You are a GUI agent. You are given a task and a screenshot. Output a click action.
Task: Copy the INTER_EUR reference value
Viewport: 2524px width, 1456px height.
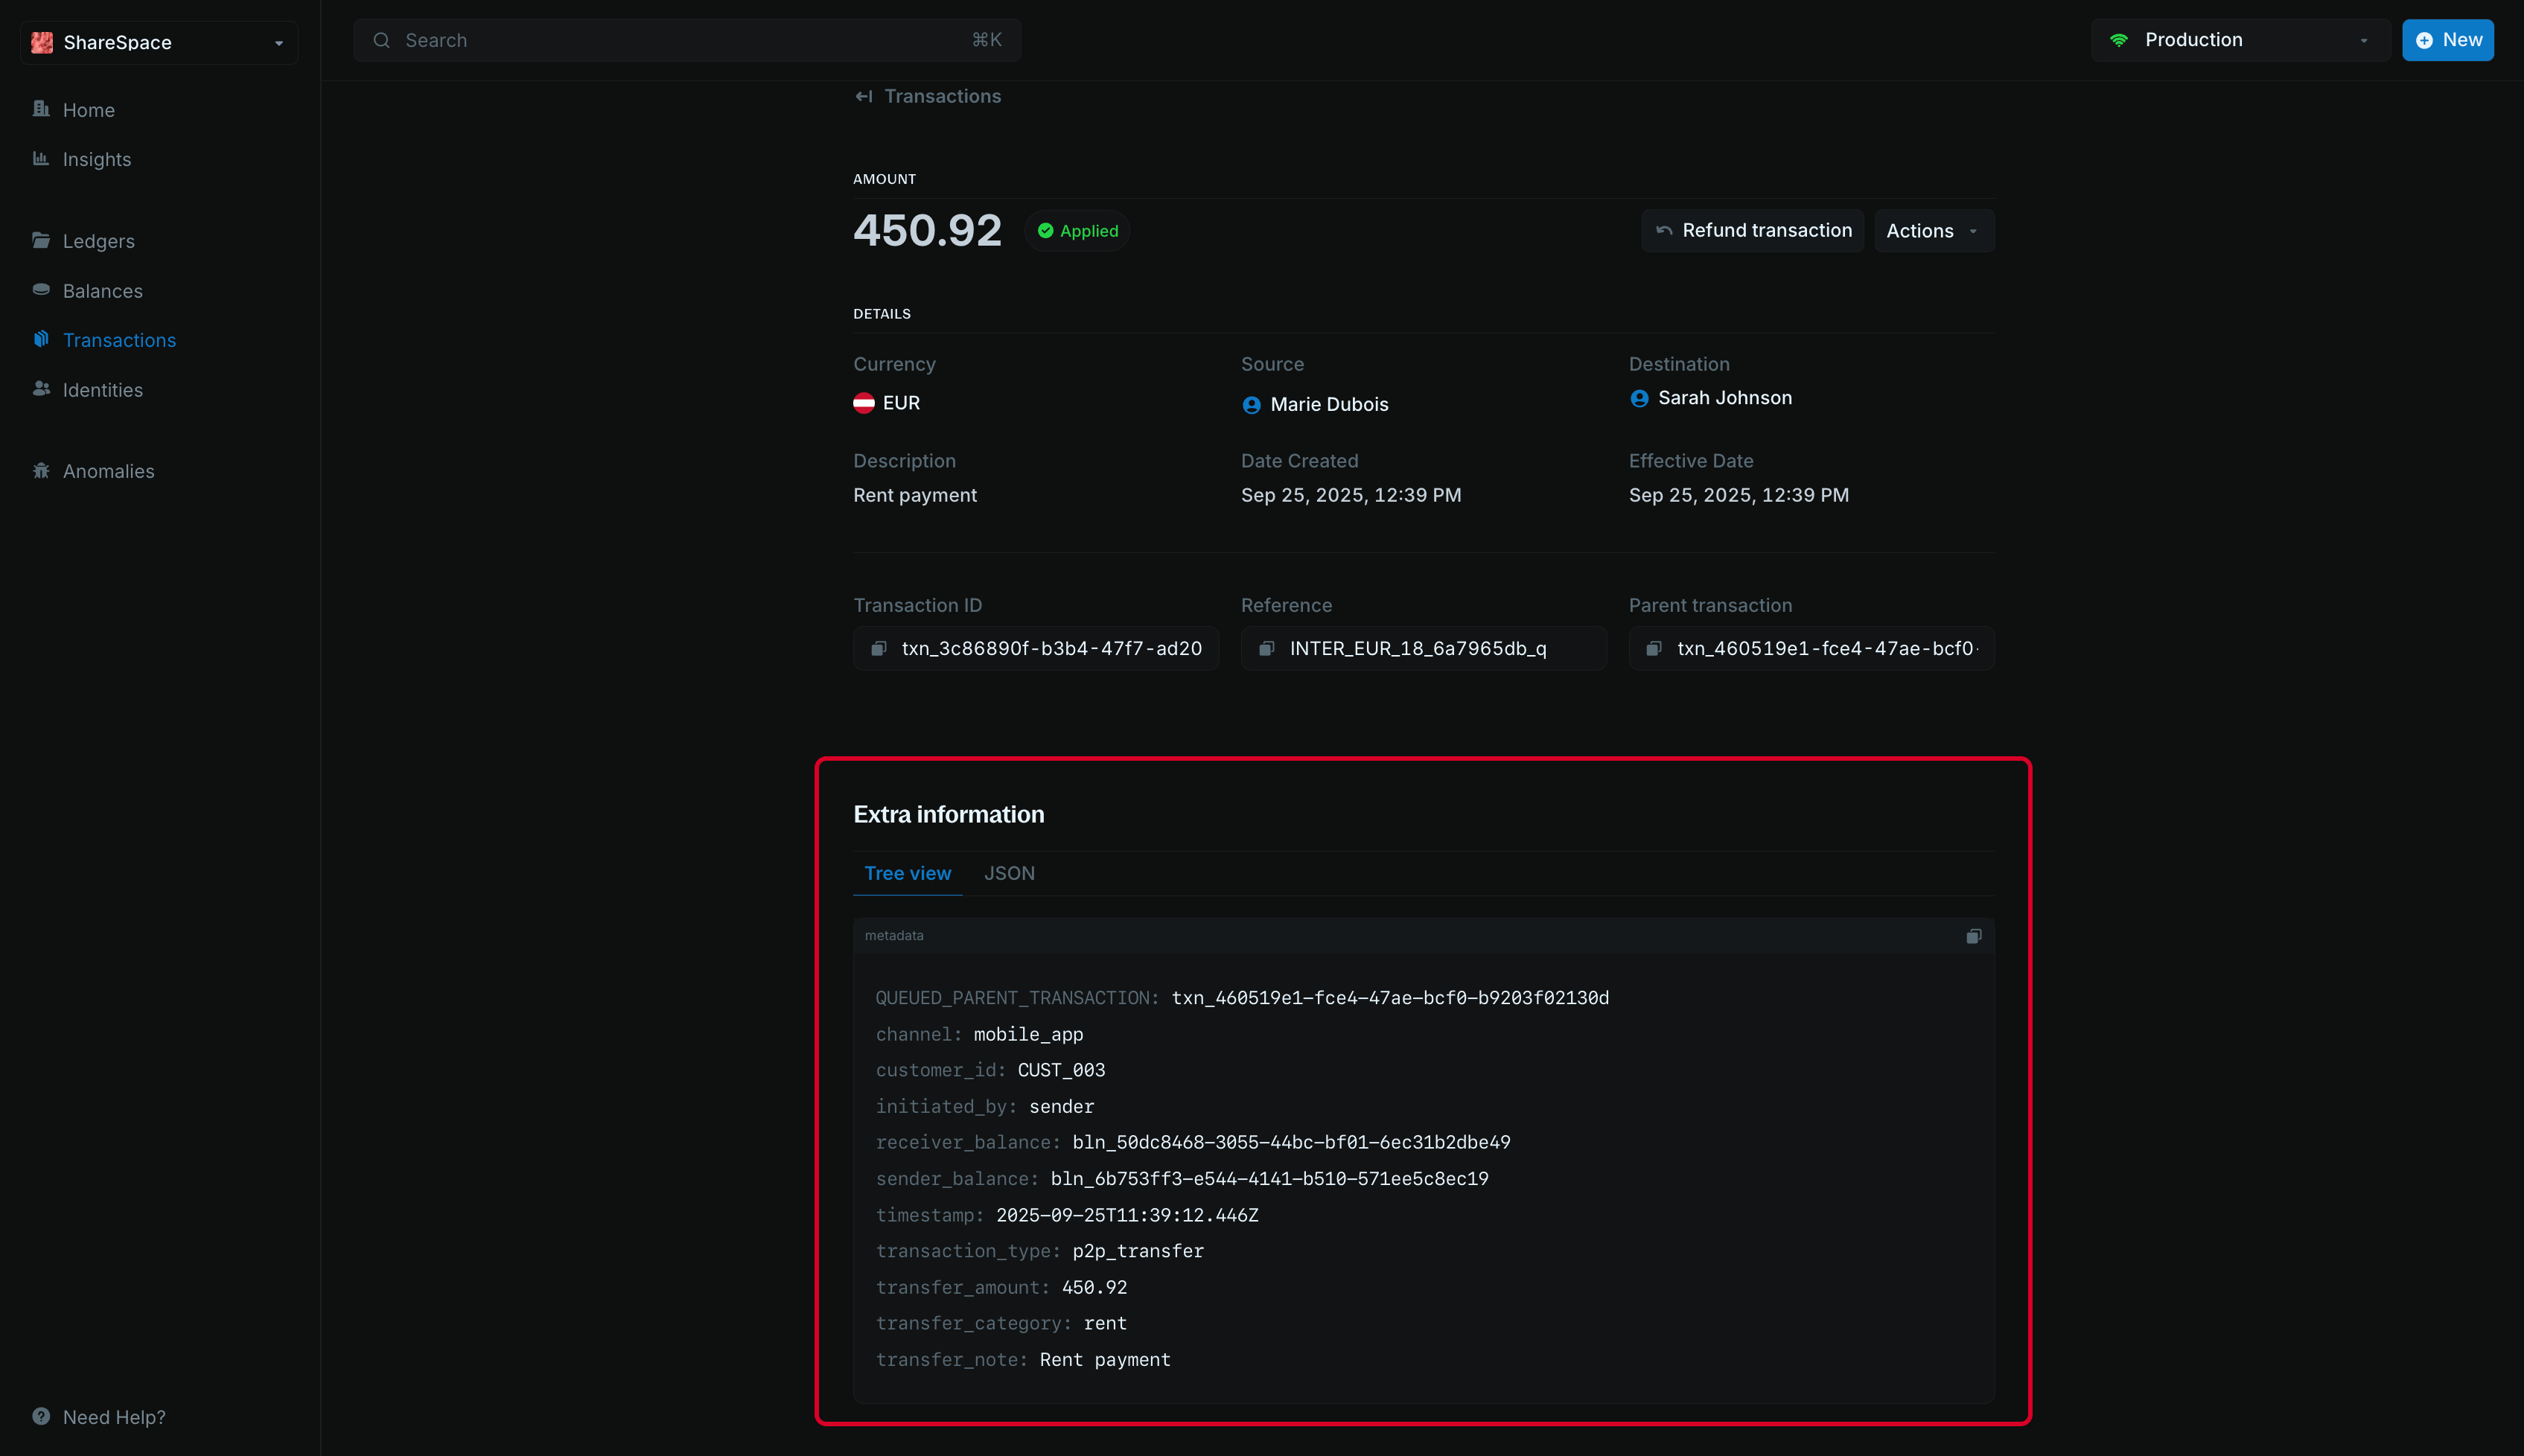coord(1266,648)
